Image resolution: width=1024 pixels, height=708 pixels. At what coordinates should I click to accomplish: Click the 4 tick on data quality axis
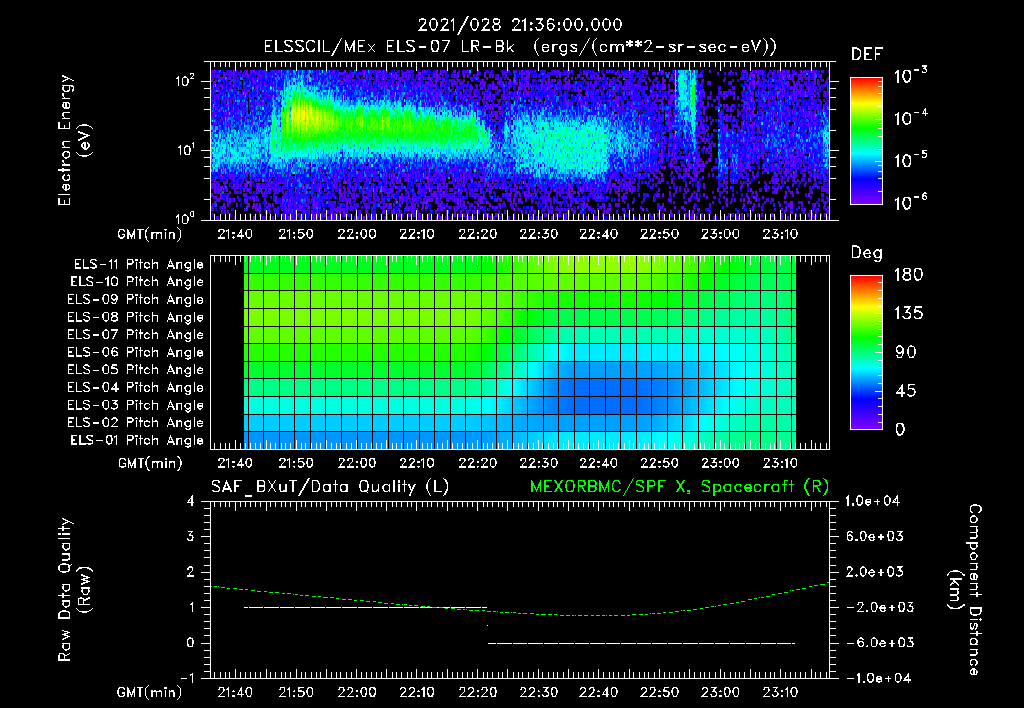[x=191, y=502]
